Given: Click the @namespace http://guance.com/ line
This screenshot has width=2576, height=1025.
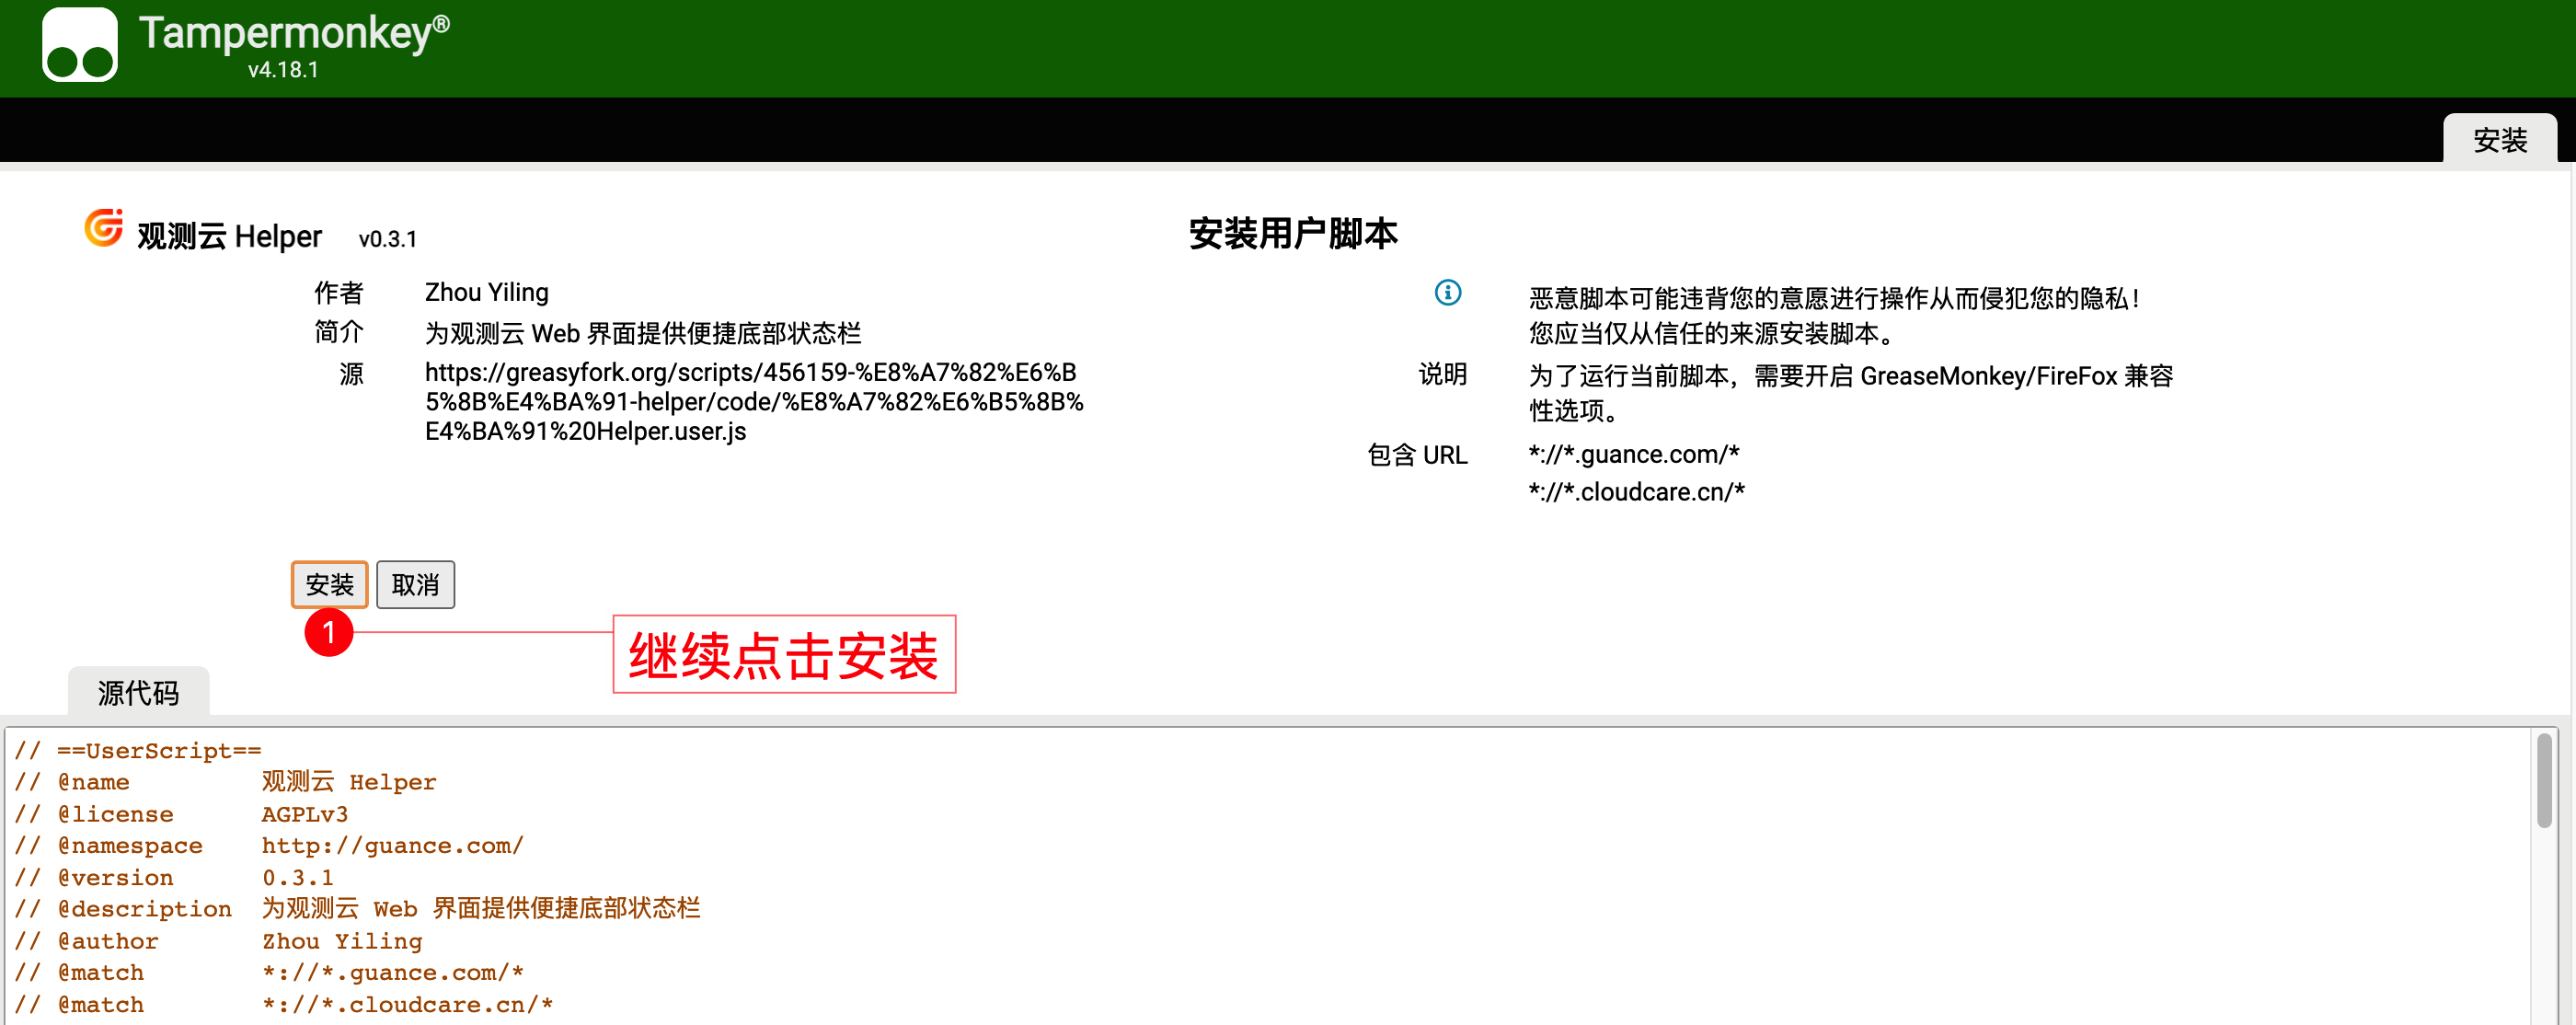Looking at the screenshot, I should [x=269, y=846].
